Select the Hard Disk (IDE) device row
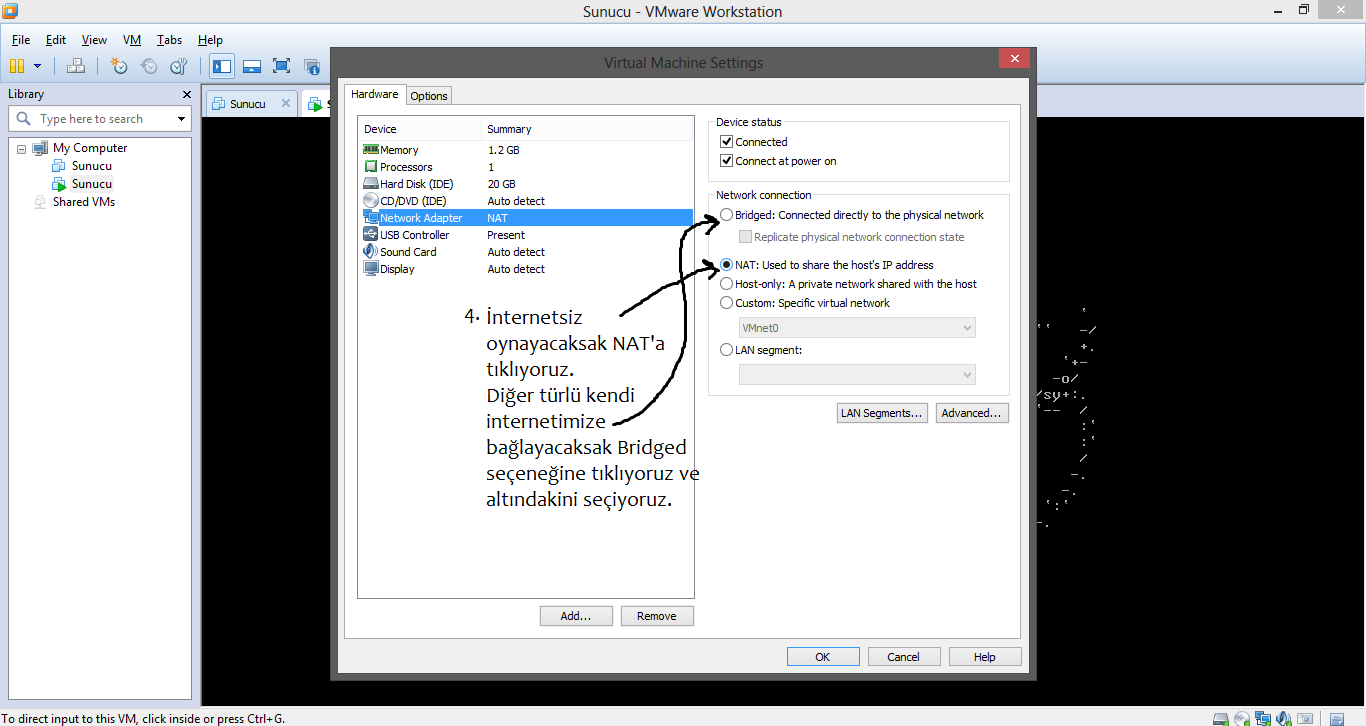 tap(526, 184)
